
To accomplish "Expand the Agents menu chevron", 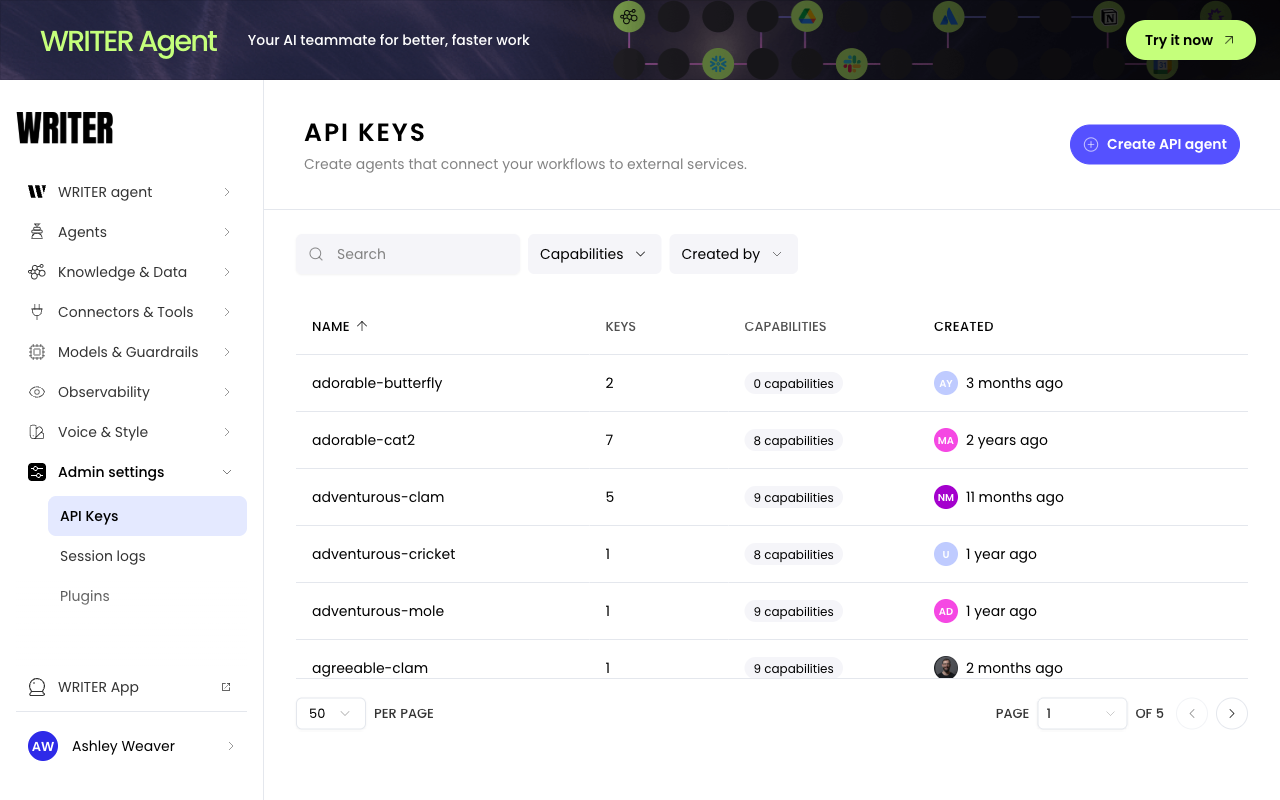I will (x=227, y=232).
